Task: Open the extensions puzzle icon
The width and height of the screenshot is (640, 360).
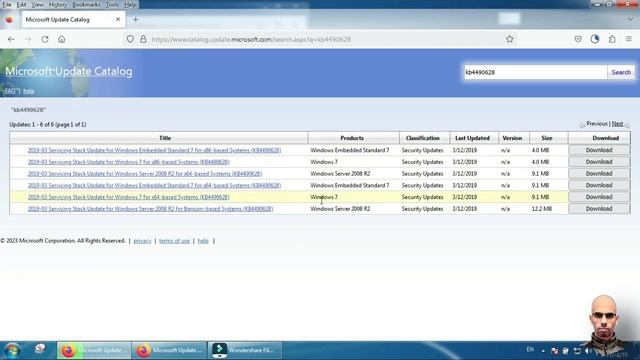Action: point(612,39)
